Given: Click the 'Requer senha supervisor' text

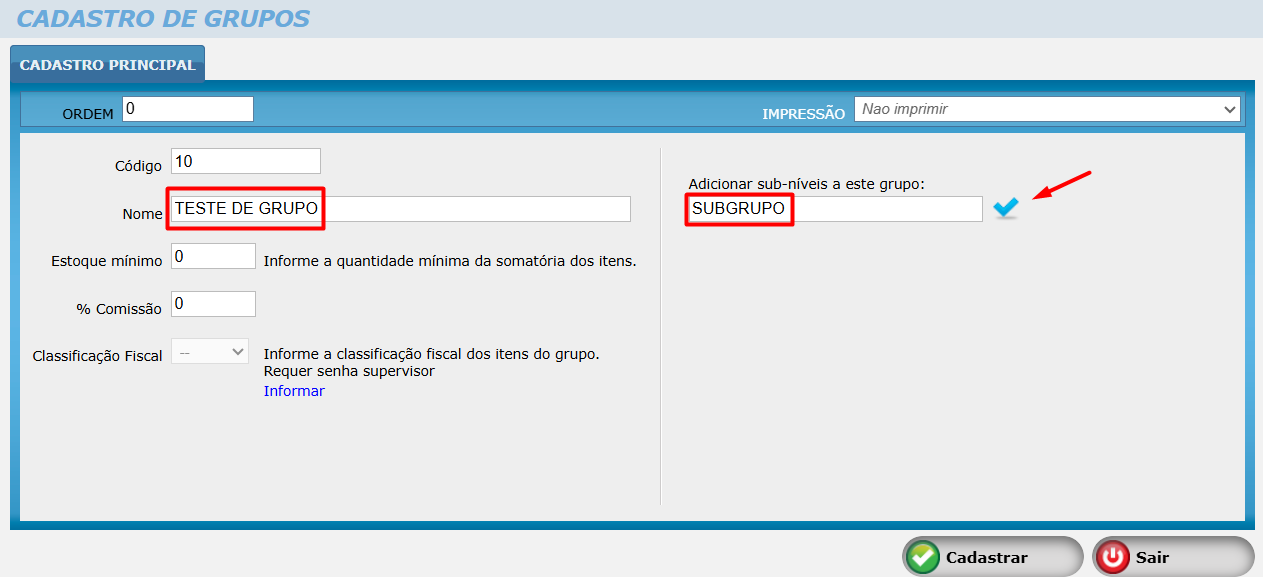Looking at the screenshot, I should pos(349,371).
